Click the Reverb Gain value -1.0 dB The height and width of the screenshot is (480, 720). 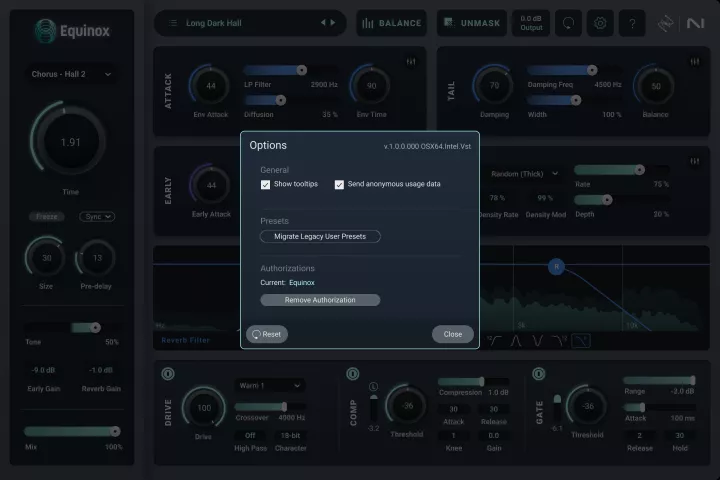pyautogui.click(x=101, y=370)
